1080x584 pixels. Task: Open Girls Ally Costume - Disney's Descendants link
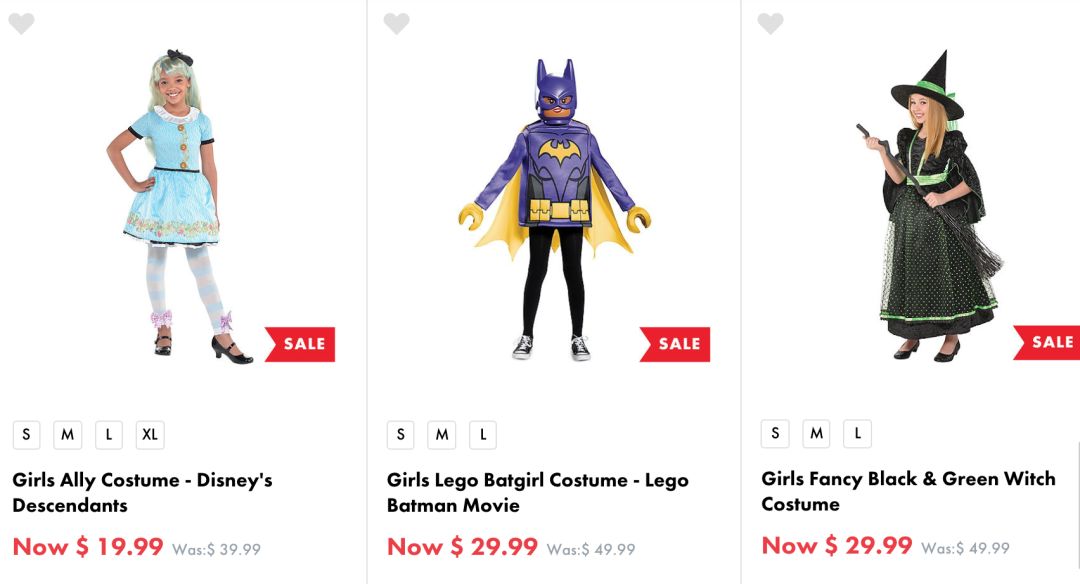142,492
